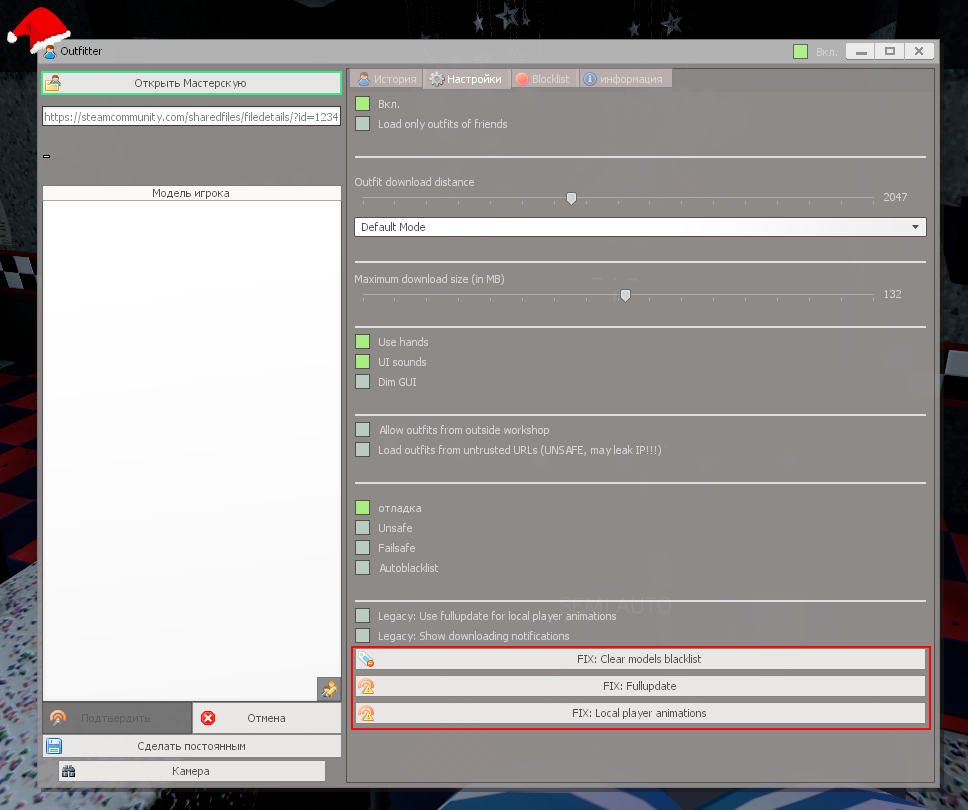
Task: Open the информация tab
Action: (x=625, y=79)
